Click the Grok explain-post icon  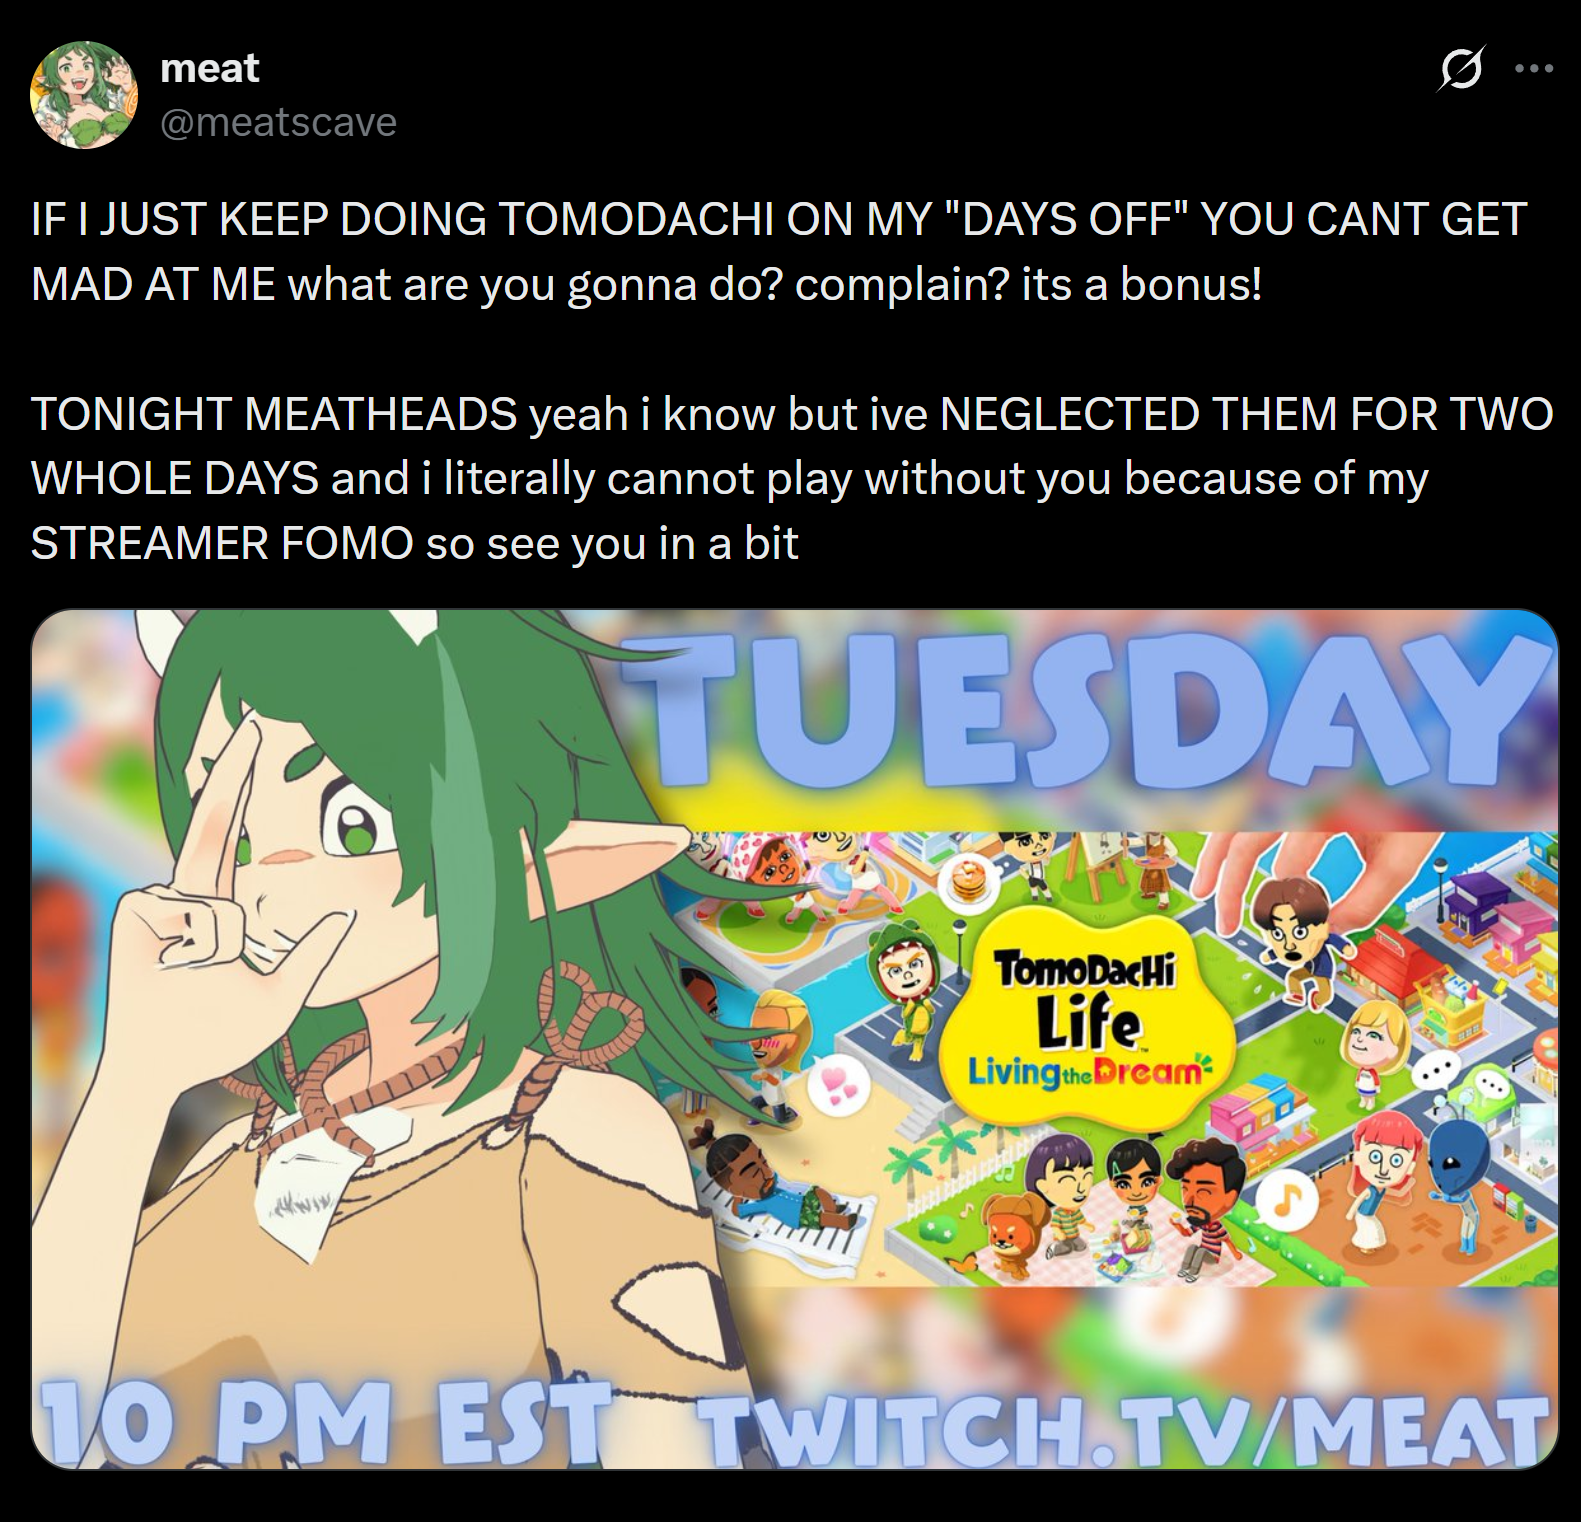click(1461, 69)
